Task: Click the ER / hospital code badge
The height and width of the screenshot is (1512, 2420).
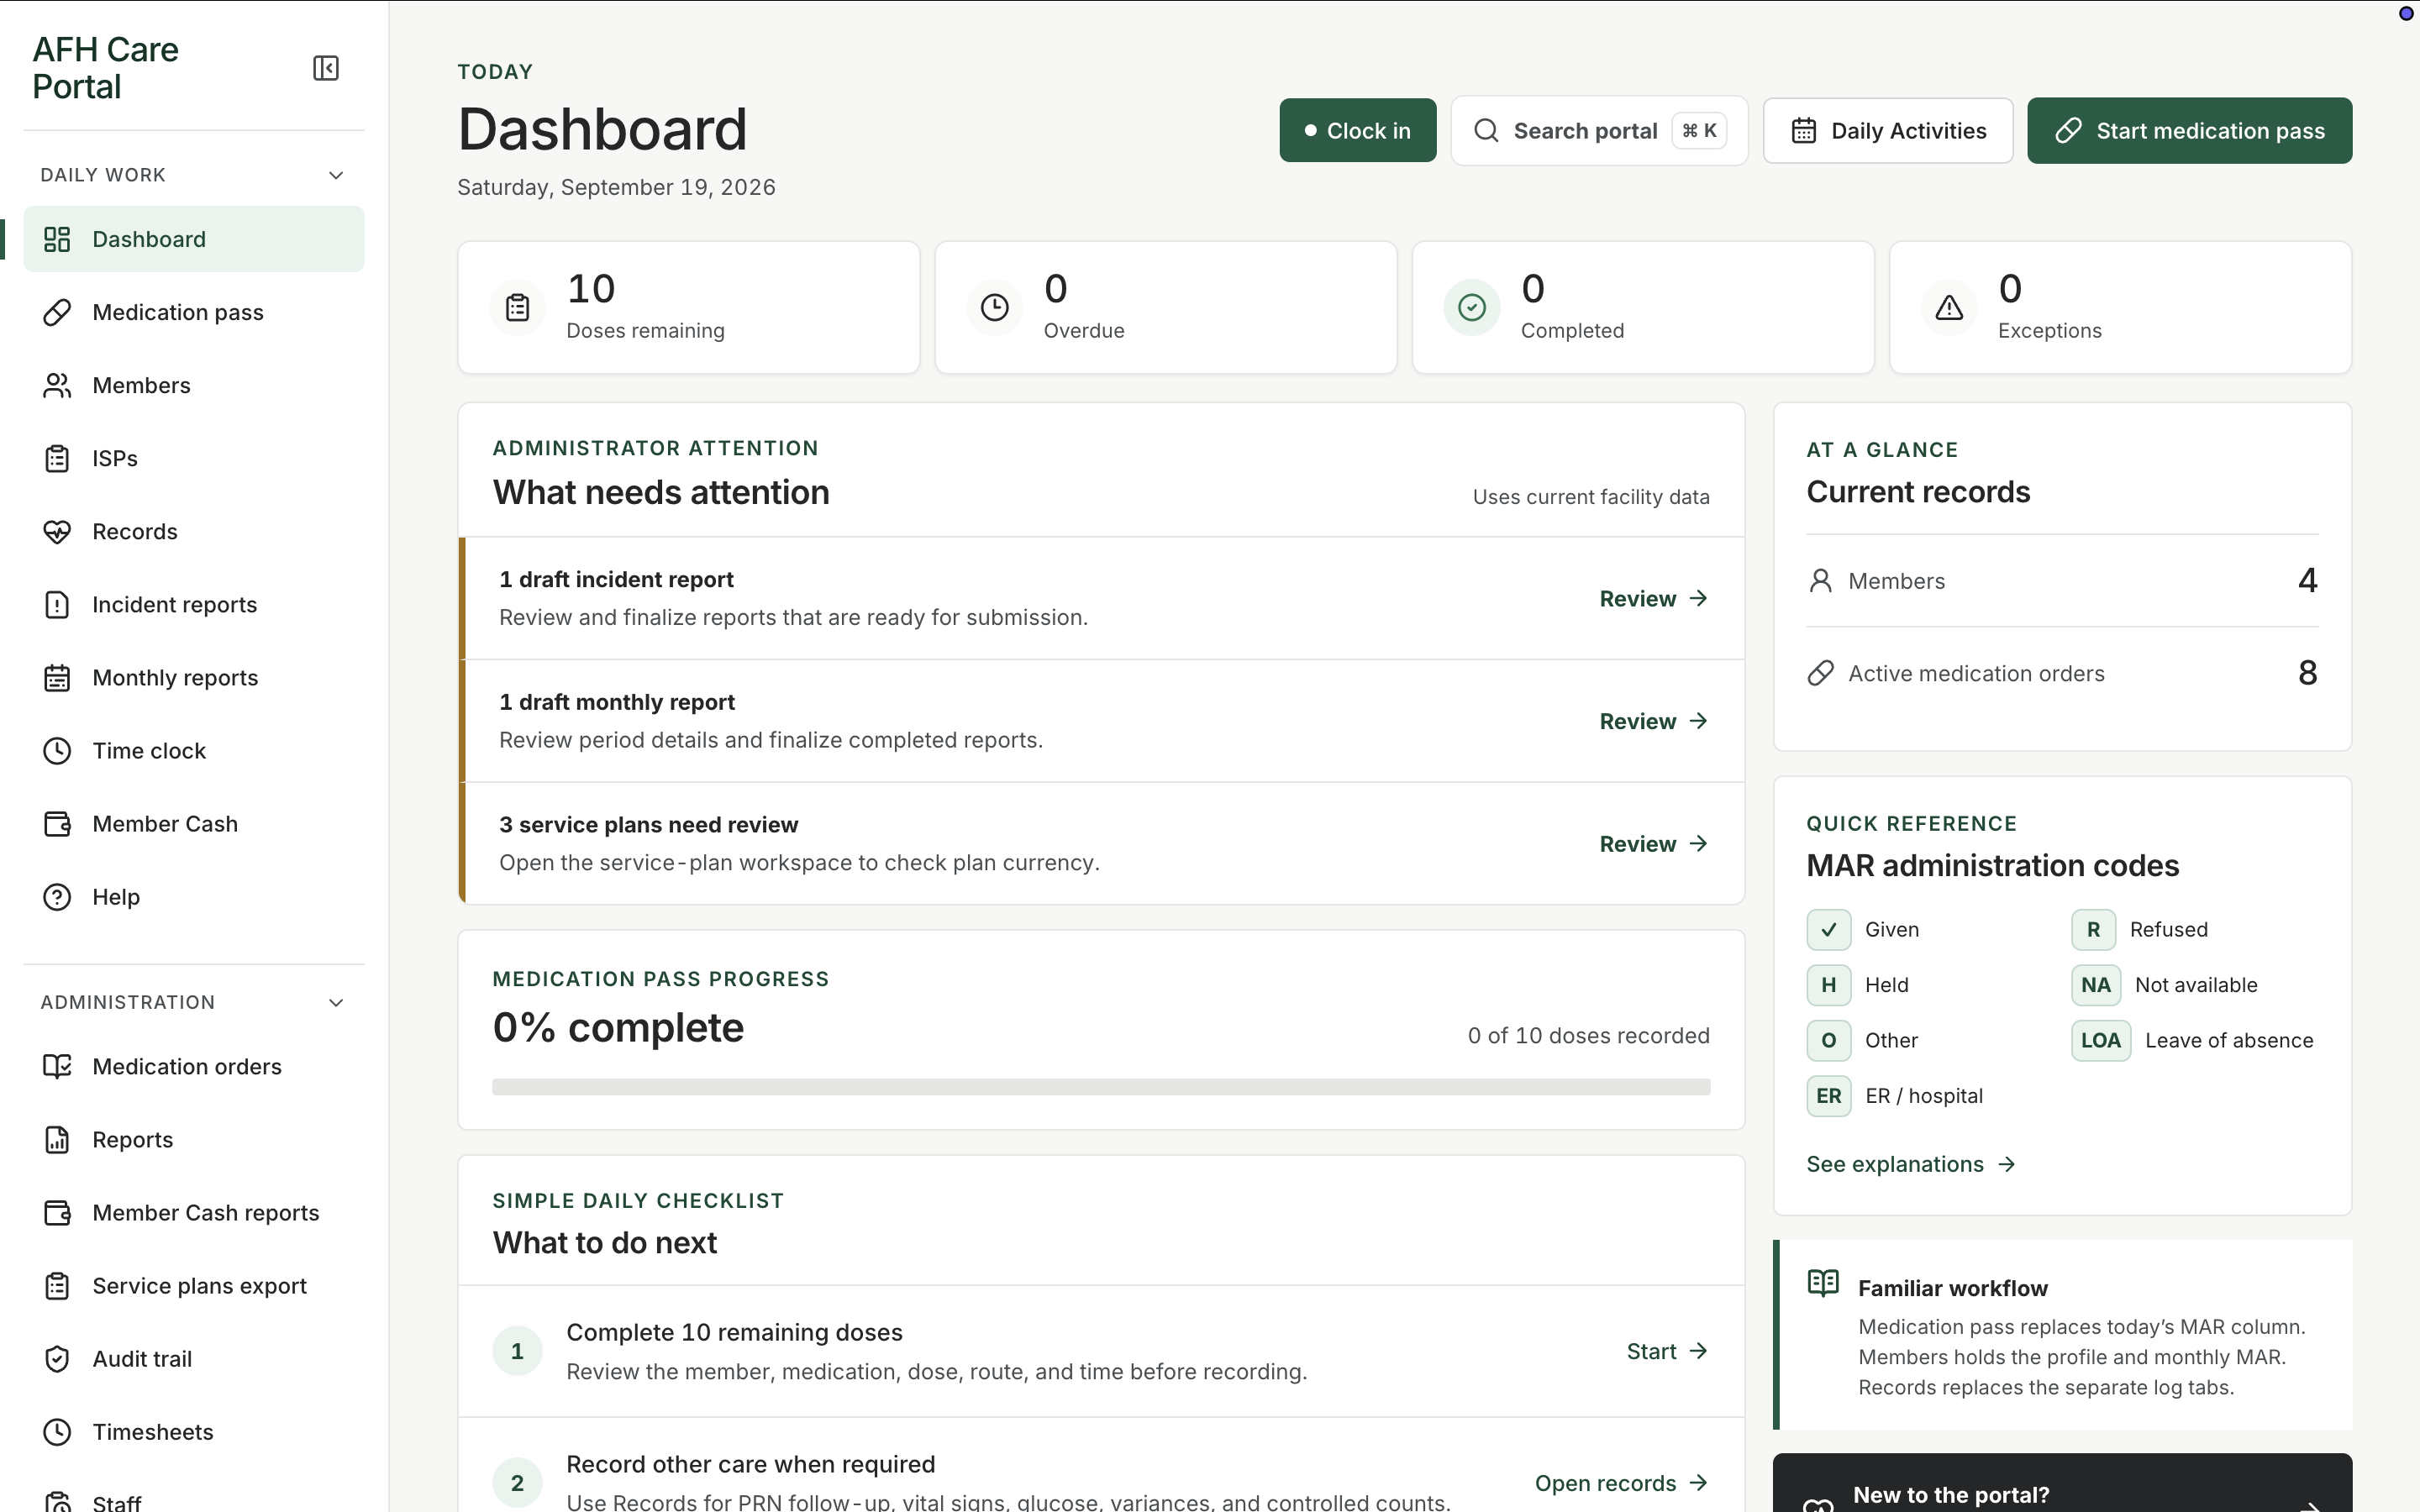Action: click(x=1828, y=1096)
